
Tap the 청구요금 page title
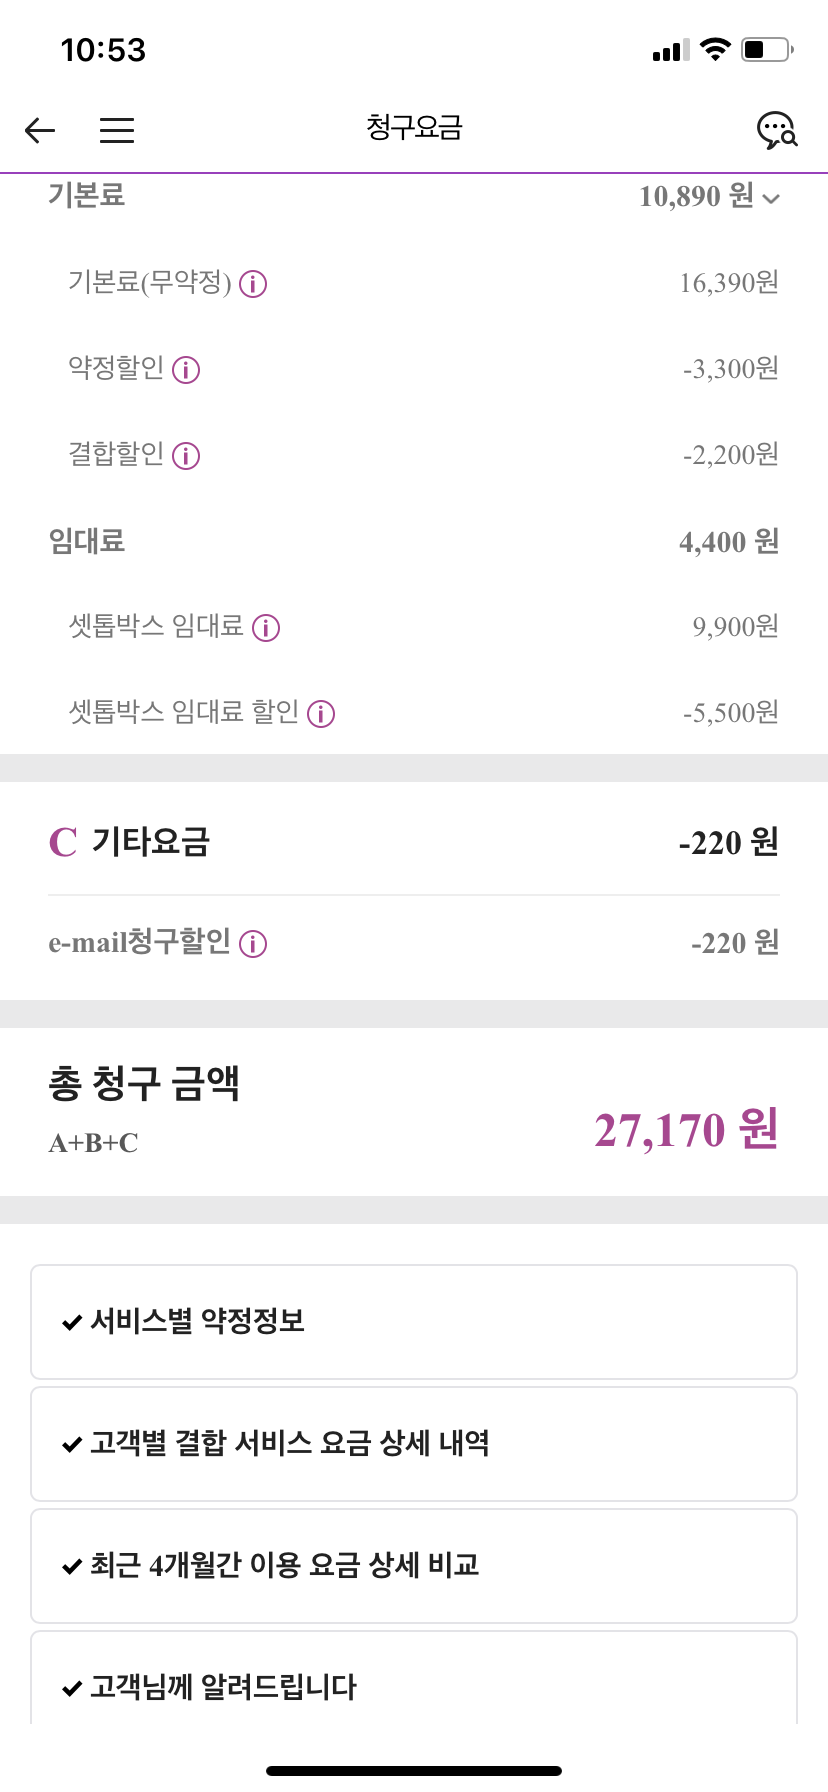point(414,128)
